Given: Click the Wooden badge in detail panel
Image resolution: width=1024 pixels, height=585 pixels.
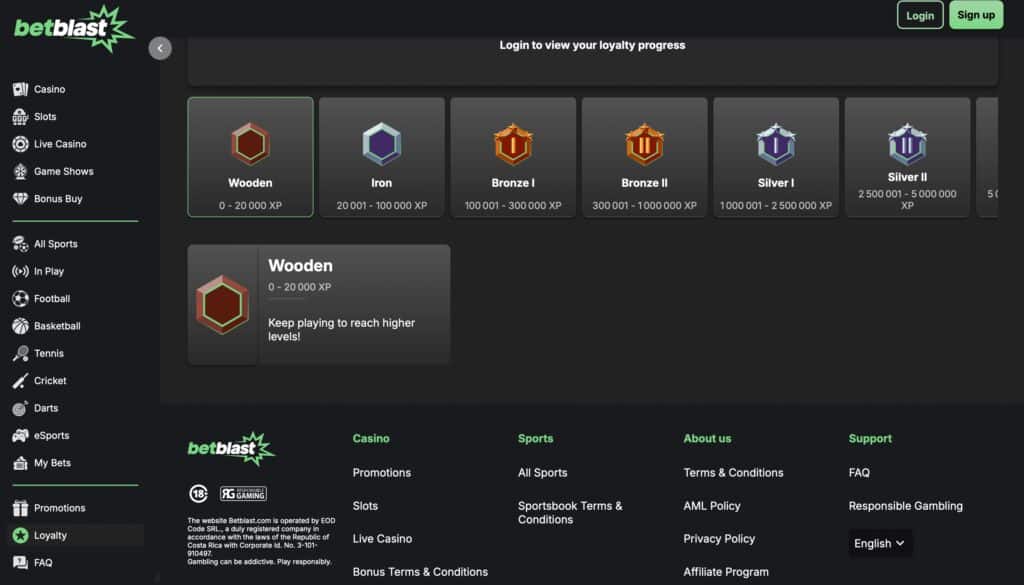Looking at the screenshot, I should [x=222, y=304].
